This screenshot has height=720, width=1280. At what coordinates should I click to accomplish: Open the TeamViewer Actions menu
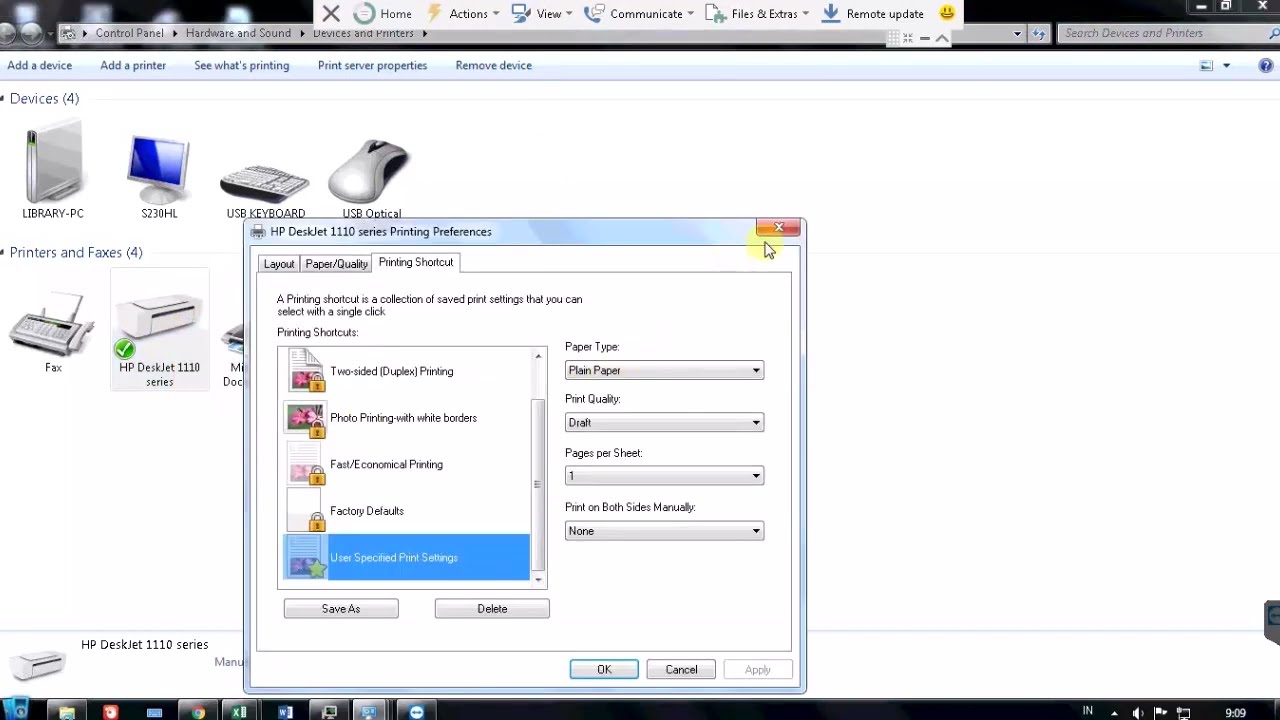tap(463, 13)
